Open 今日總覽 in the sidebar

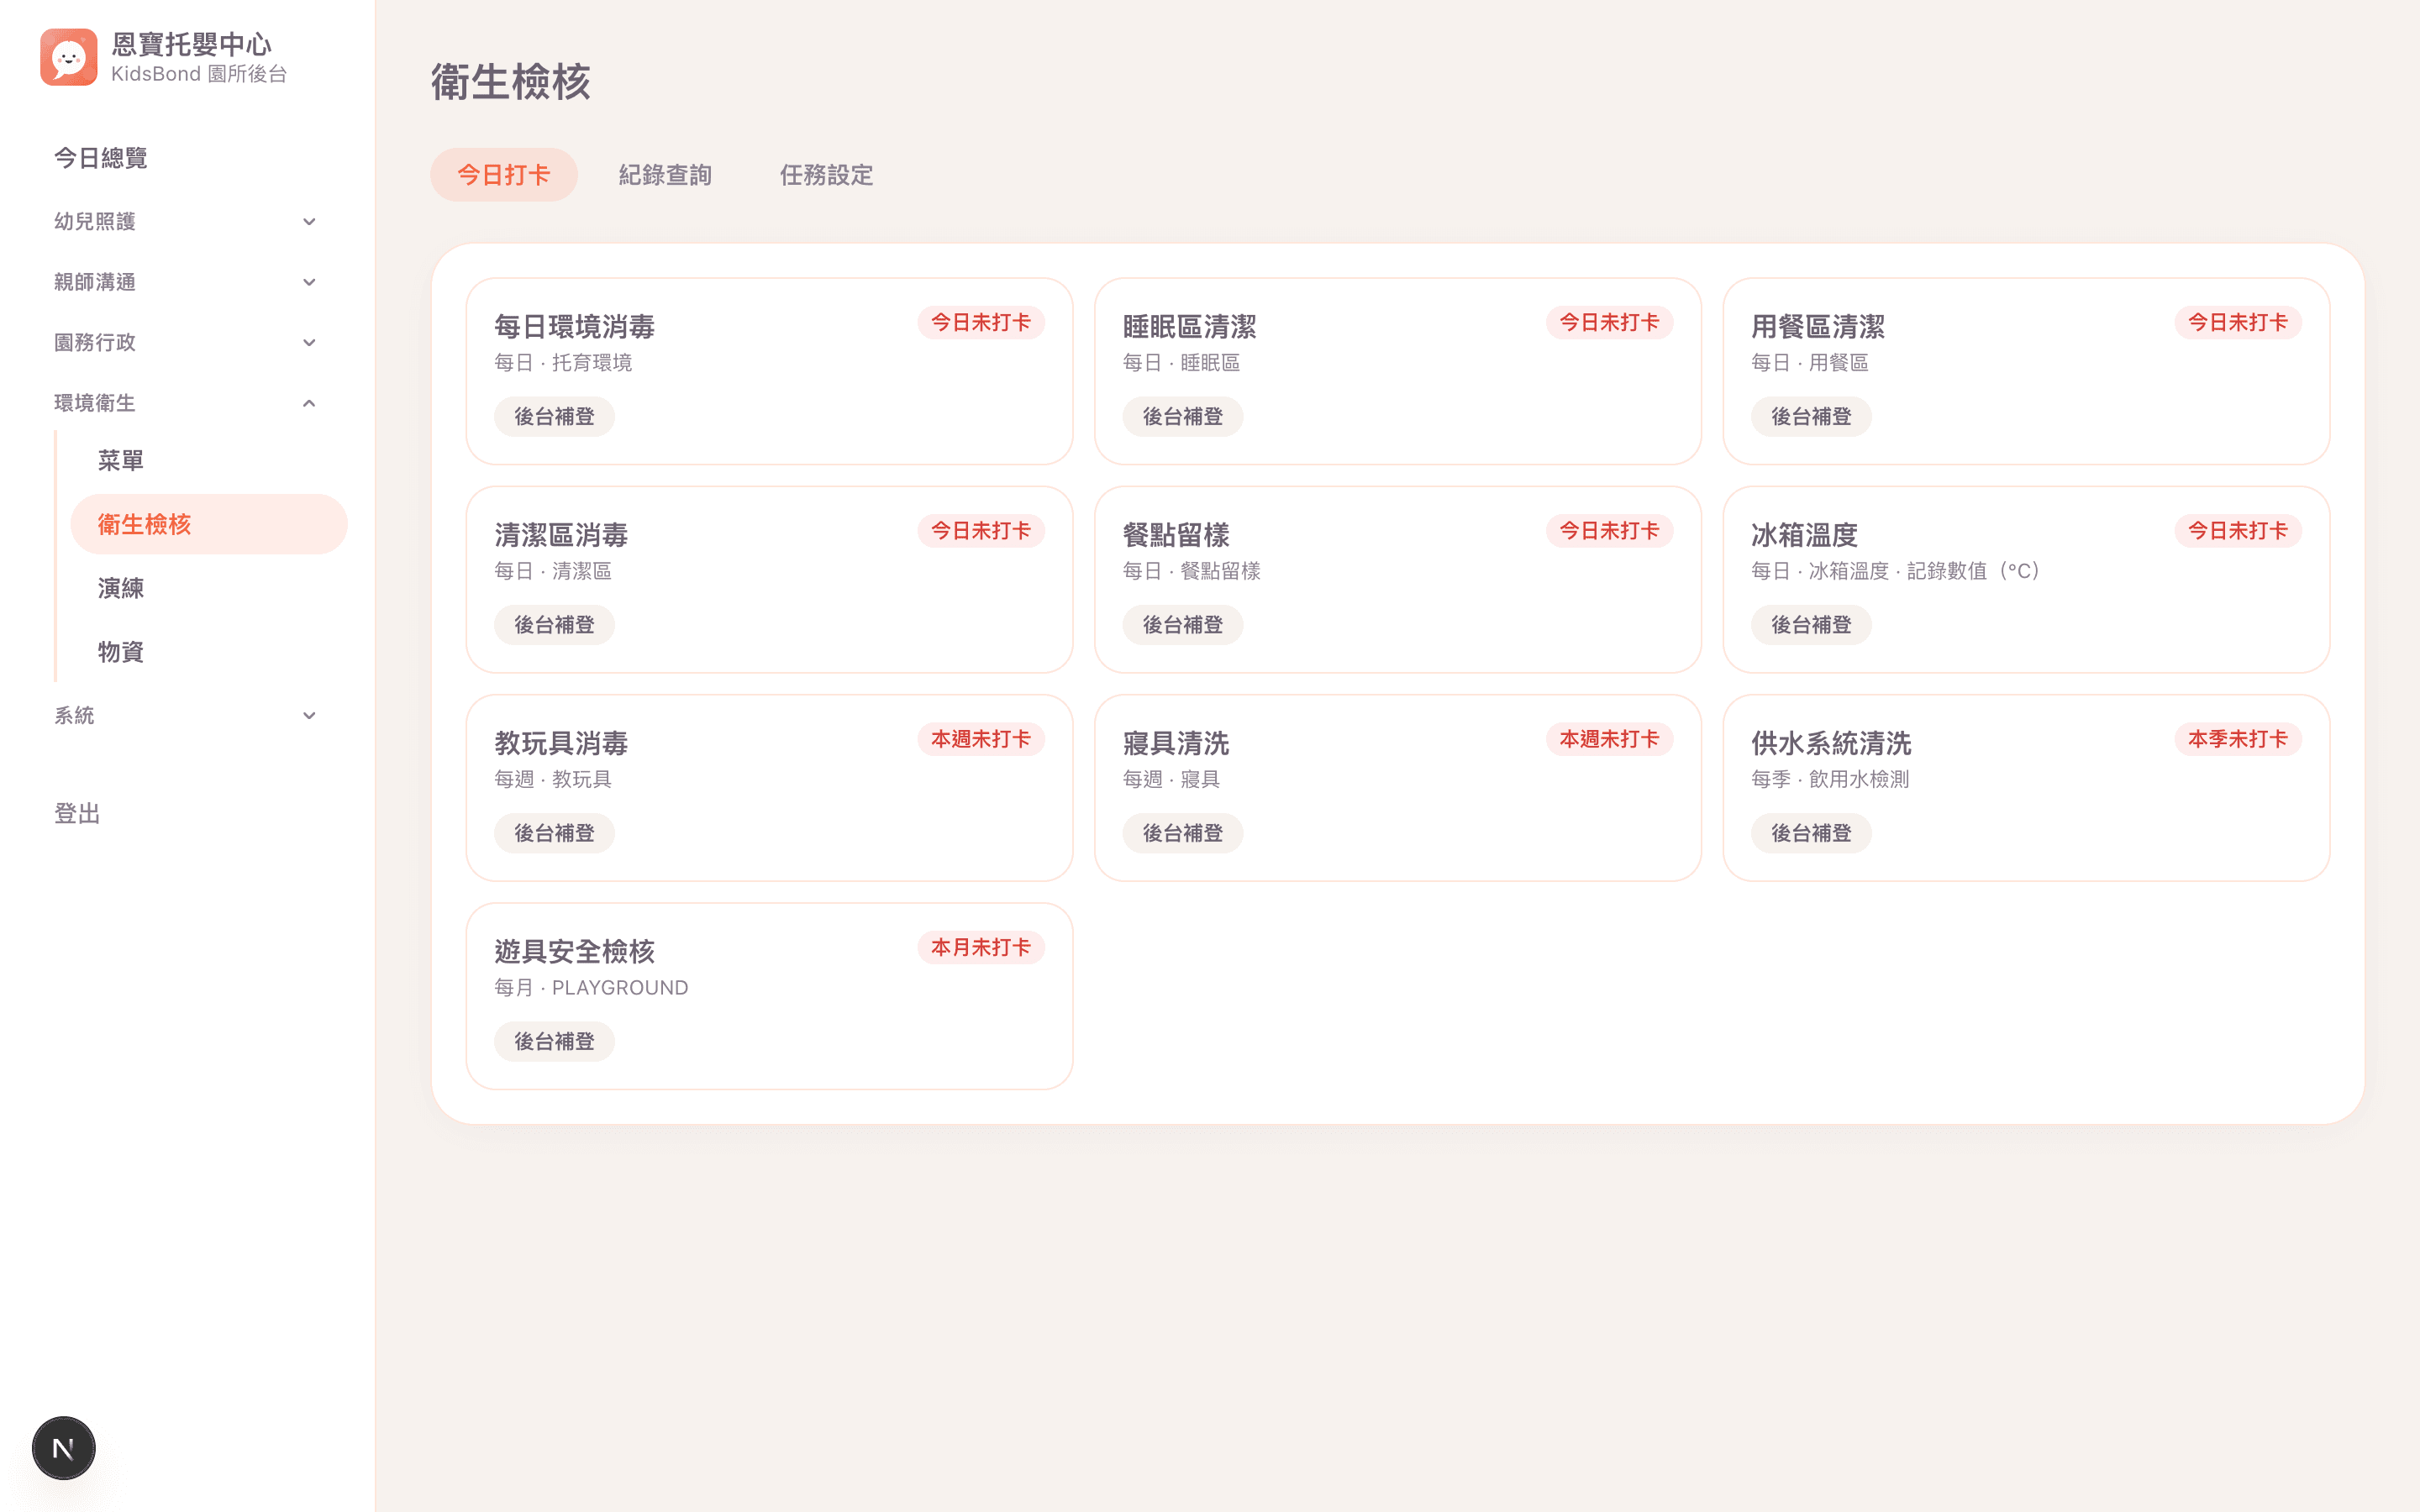click(x=101, y=158)
